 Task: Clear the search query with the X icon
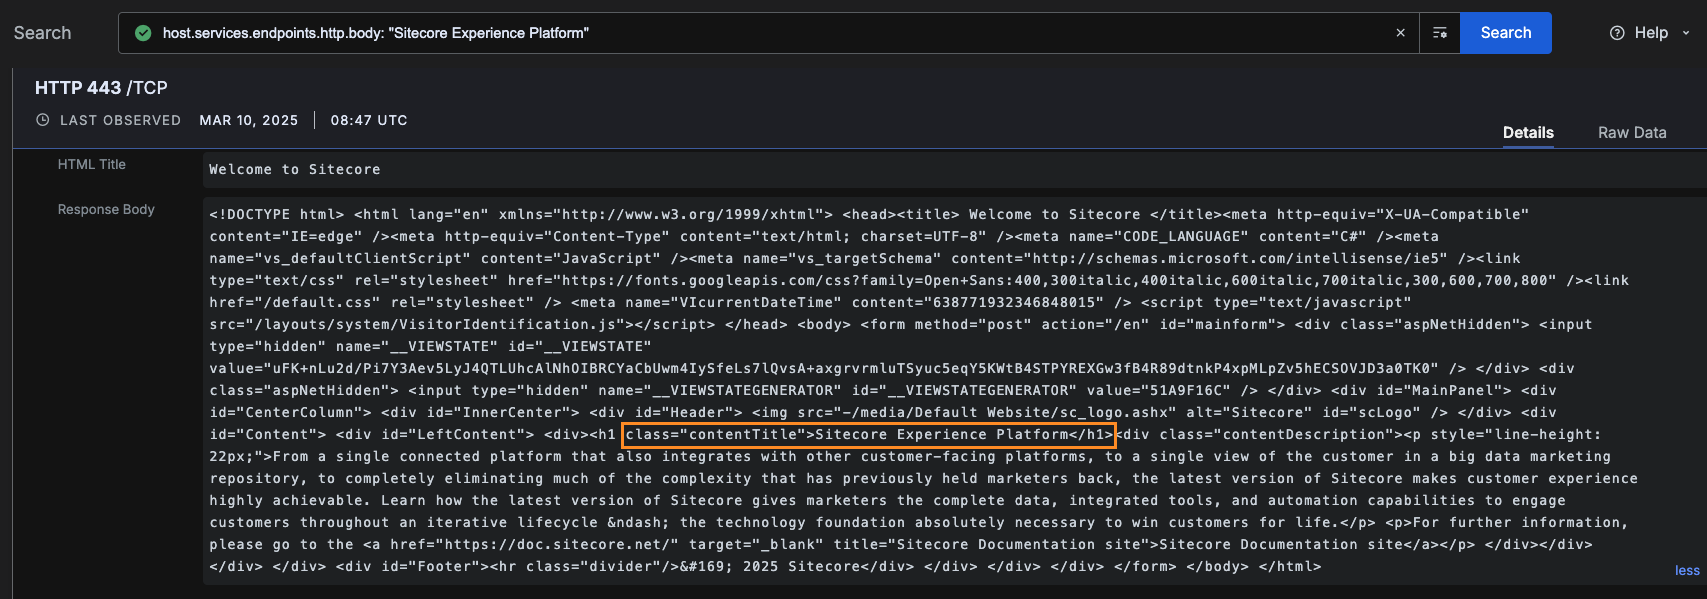pyautogui.click(x=1400, y=33)
